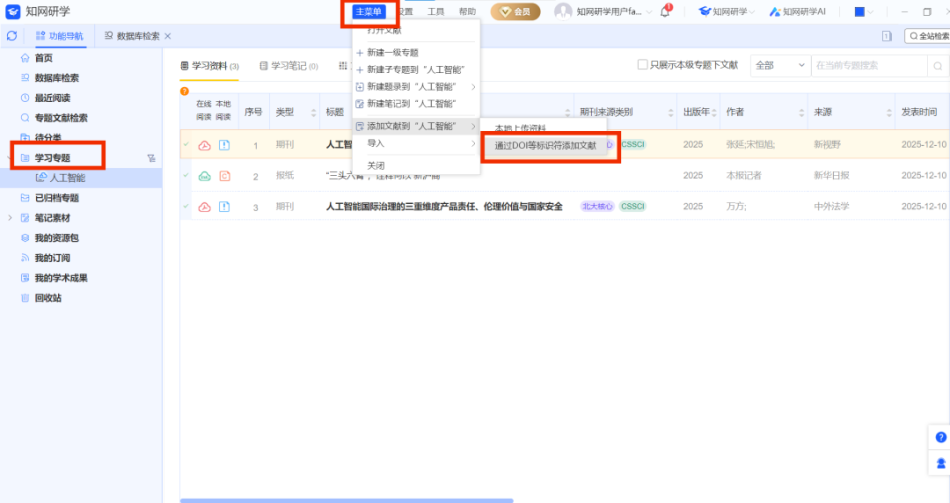
Task: Click the blue theme color swatch
Action: coord(858,12)
